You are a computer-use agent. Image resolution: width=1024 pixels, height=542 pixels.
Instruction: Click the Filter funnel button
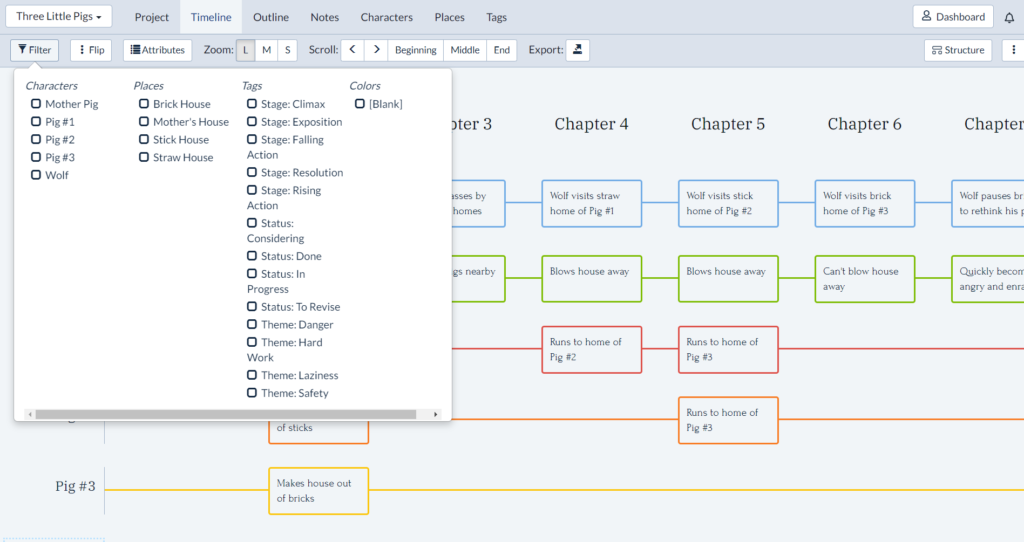tap(35, 50)
